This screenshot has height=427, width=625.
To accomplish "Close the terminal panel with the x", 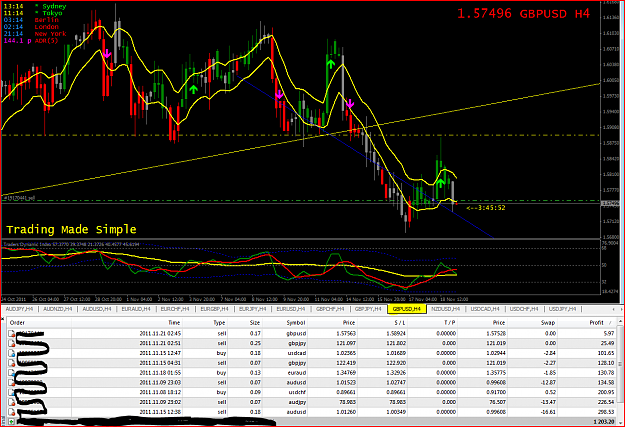I will (3, 319).
